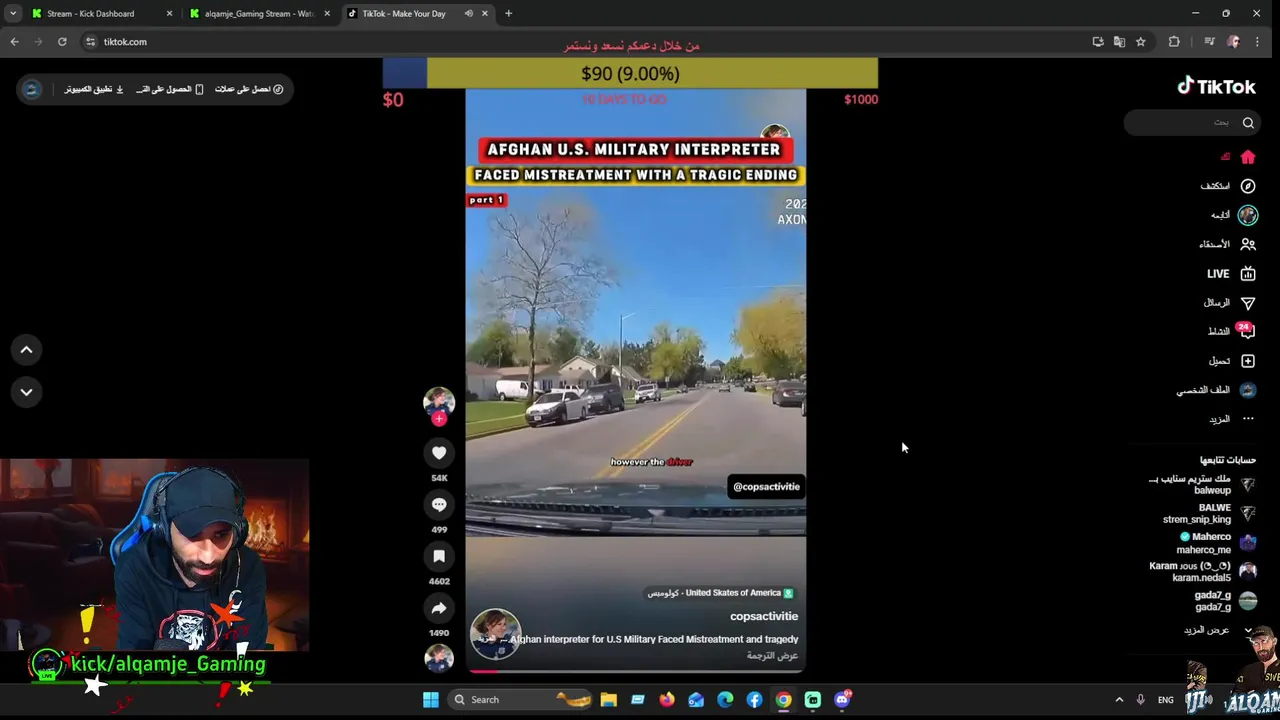Screen dimensions: 1280x720
Task: Click Get Coins button in top pill
Action: (x=249, y=89)
